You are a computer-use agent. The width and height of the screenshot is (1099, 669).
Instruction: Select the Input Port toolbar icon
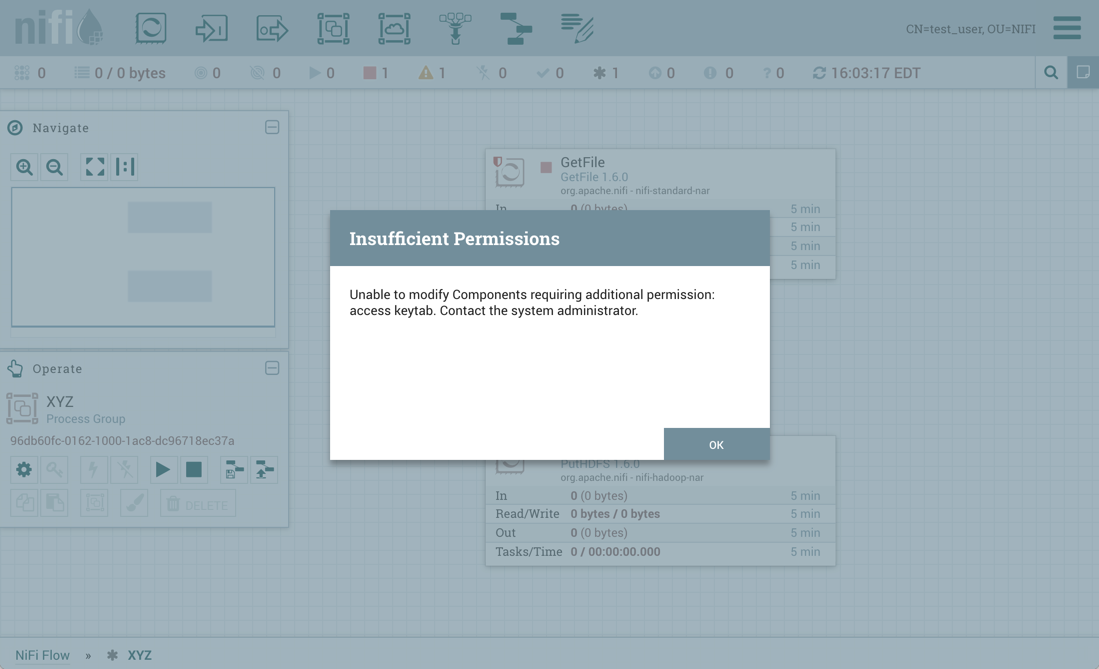(x=211, y=28)
